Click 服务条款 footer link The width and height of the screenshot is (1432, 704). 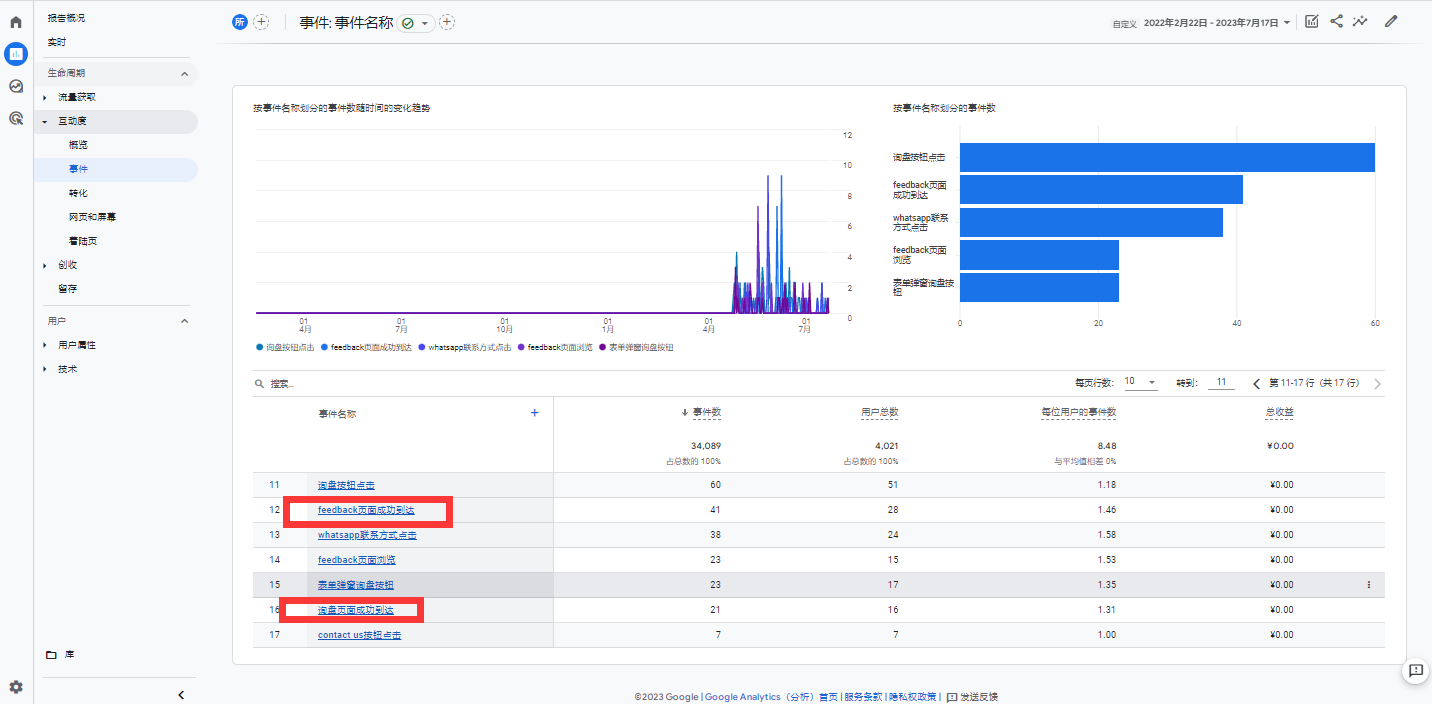click(863, 697)
